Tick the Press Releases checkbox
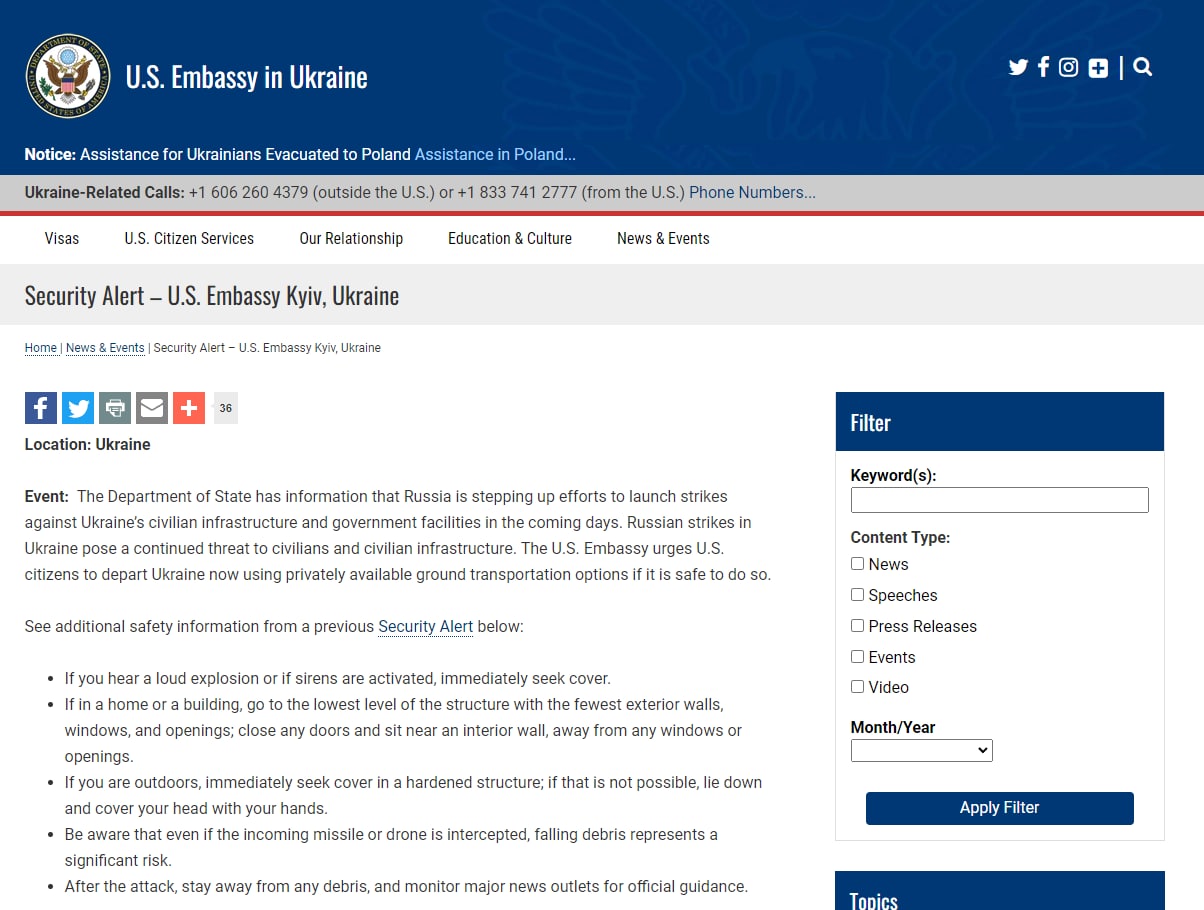The height and width of the screenshot is (910, 1204). click(x=857, y=626)
